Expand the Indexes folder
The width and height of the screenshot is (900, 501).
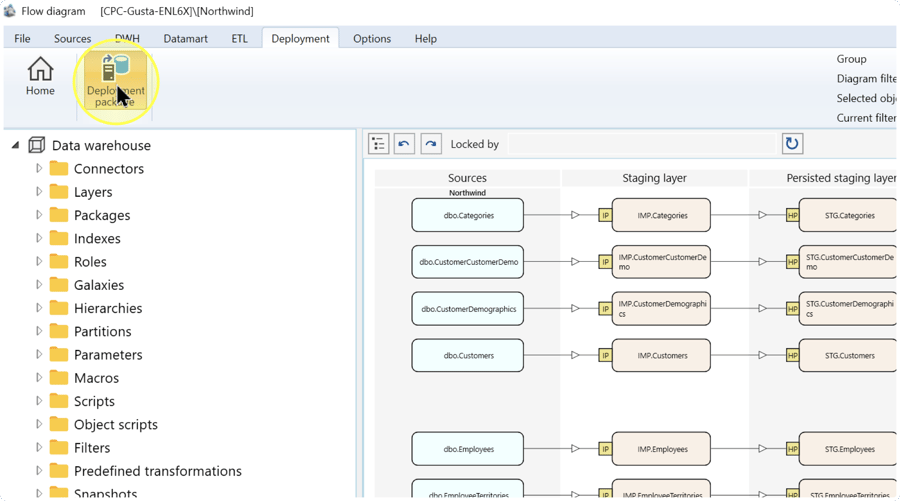coord(38,238)
